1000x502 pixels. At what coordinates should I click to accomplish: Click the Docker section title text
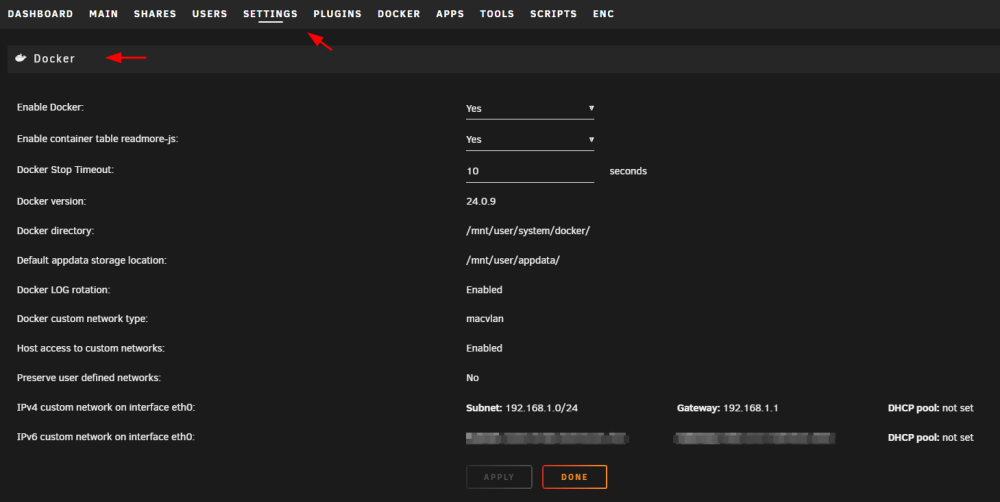click(x=54, y=59)
